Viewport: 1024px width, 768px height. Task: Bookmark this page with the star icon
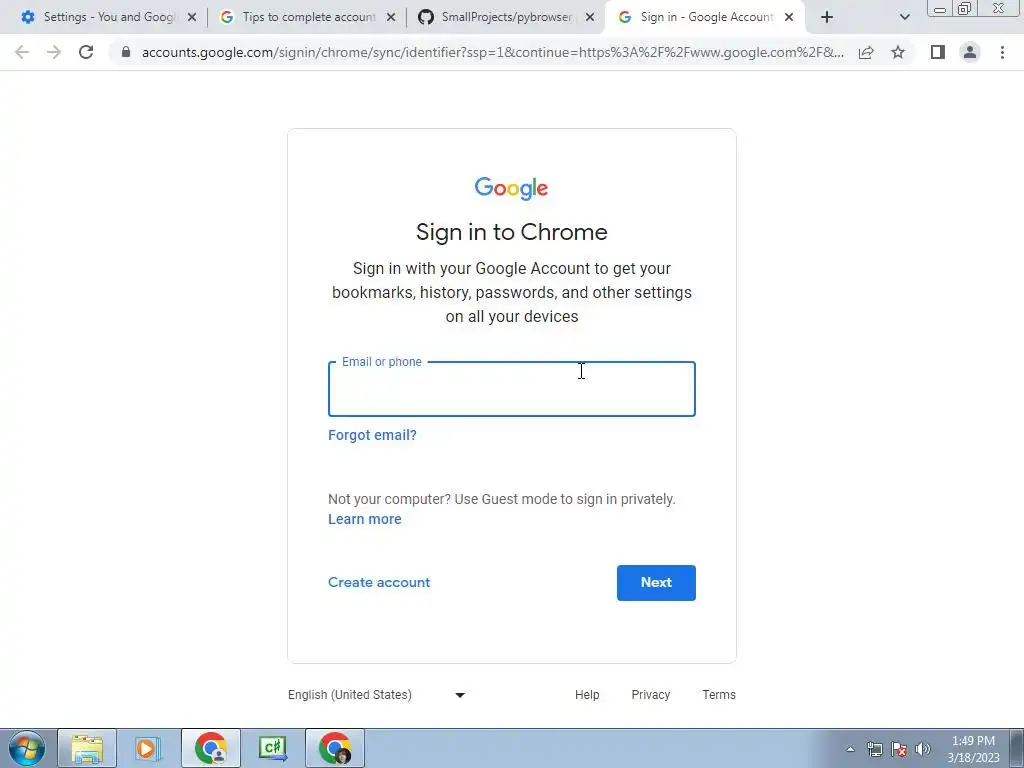point(898,52)
